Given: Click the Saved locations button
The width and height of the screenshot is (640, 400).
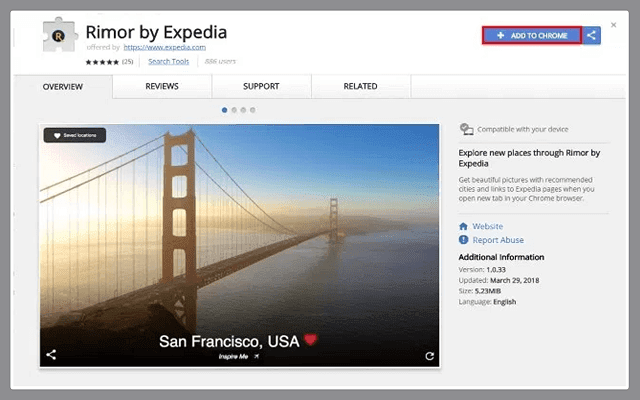Looking at the screenshot, I should [x=74, y=135].
